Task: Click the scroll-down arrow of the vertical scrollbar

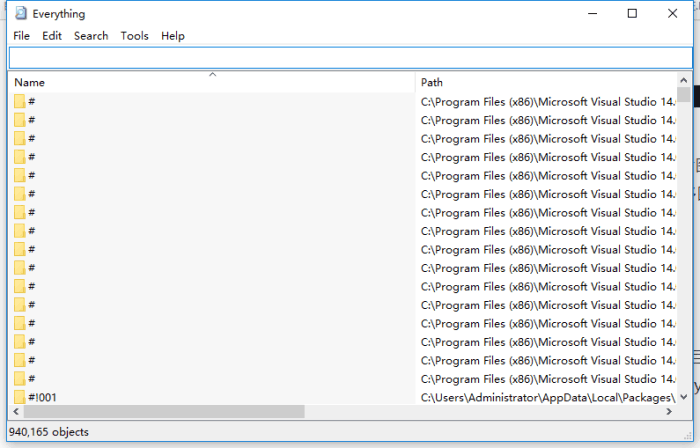Action: (x=683, y=397)
